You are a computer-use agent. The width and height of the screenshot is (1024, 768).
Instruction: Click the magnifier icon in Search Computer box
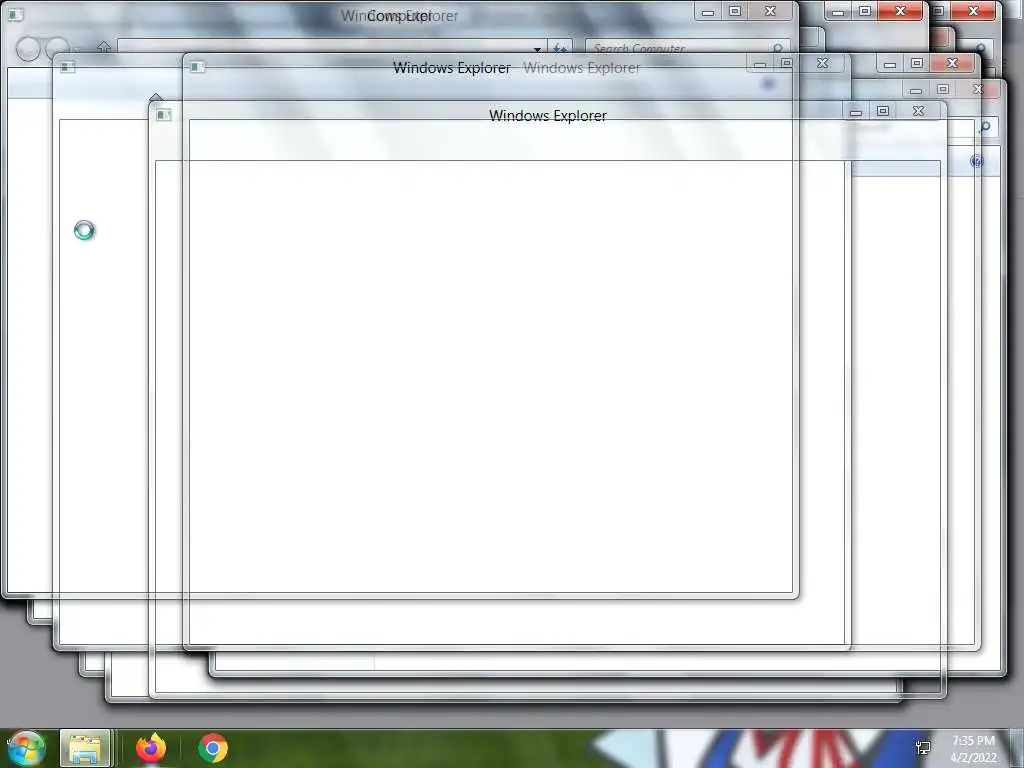777,48
